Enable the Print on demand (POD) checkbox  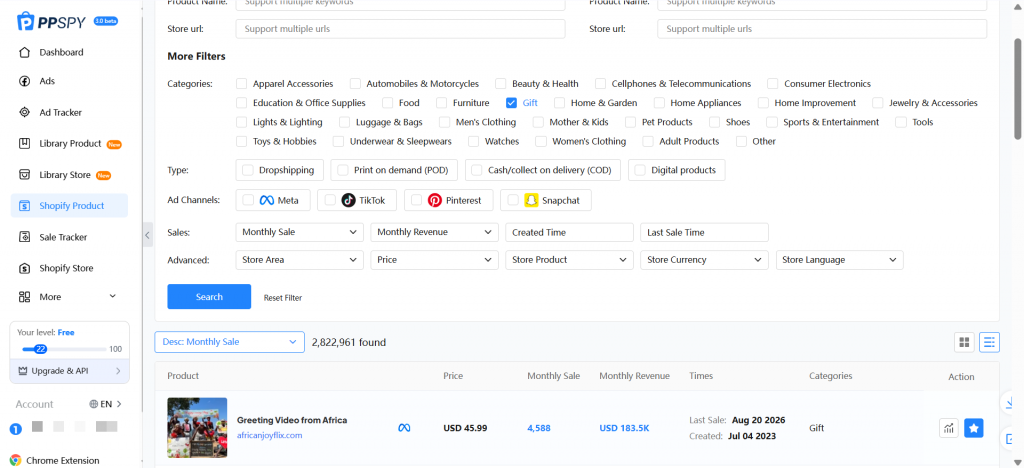point(343,170)
